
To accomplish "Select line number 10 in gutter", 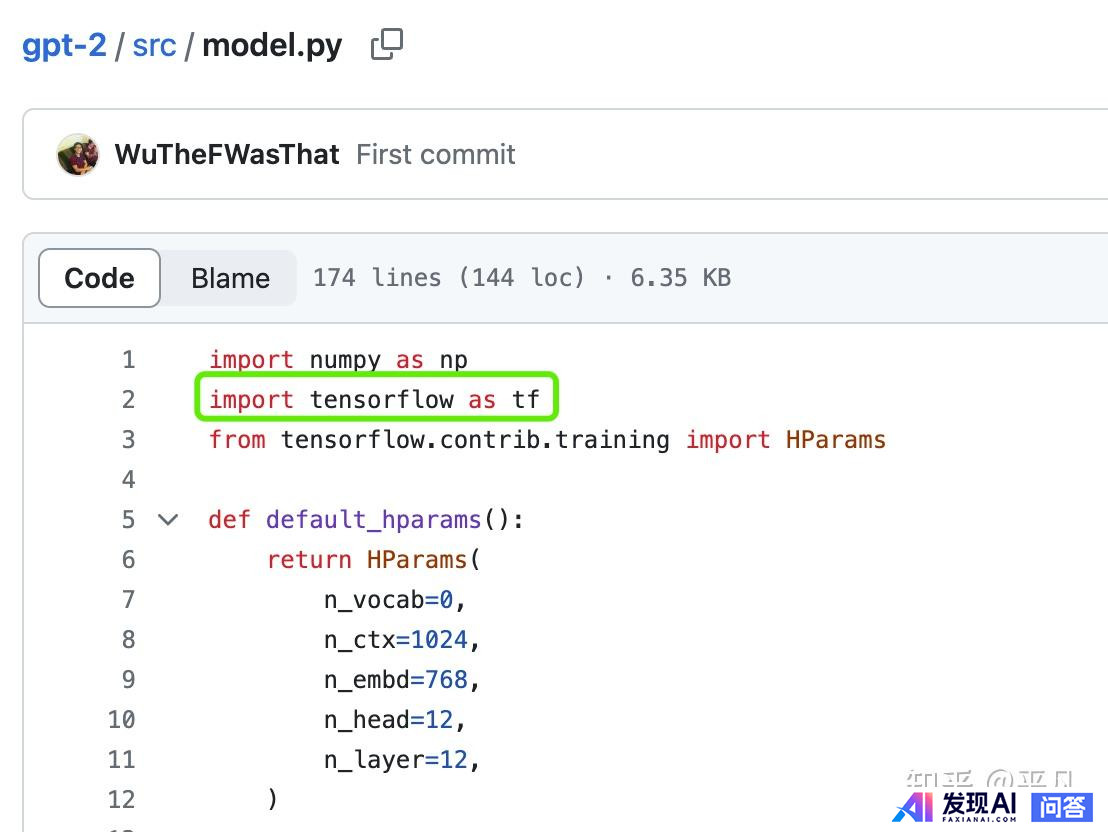I will click(121, 720).
